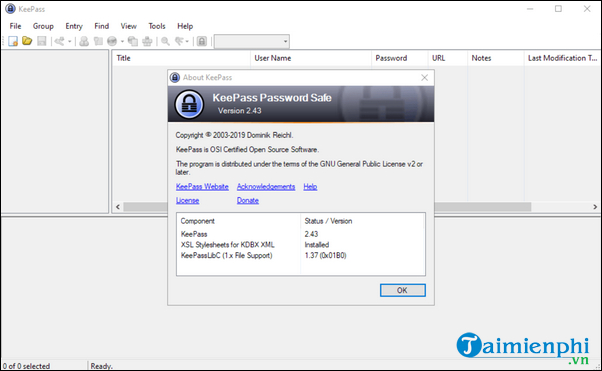Image resolution: width=602 pixels, height=371 pixels.
Task: Open the Acknowledgements link
Action: pos(266,187)
